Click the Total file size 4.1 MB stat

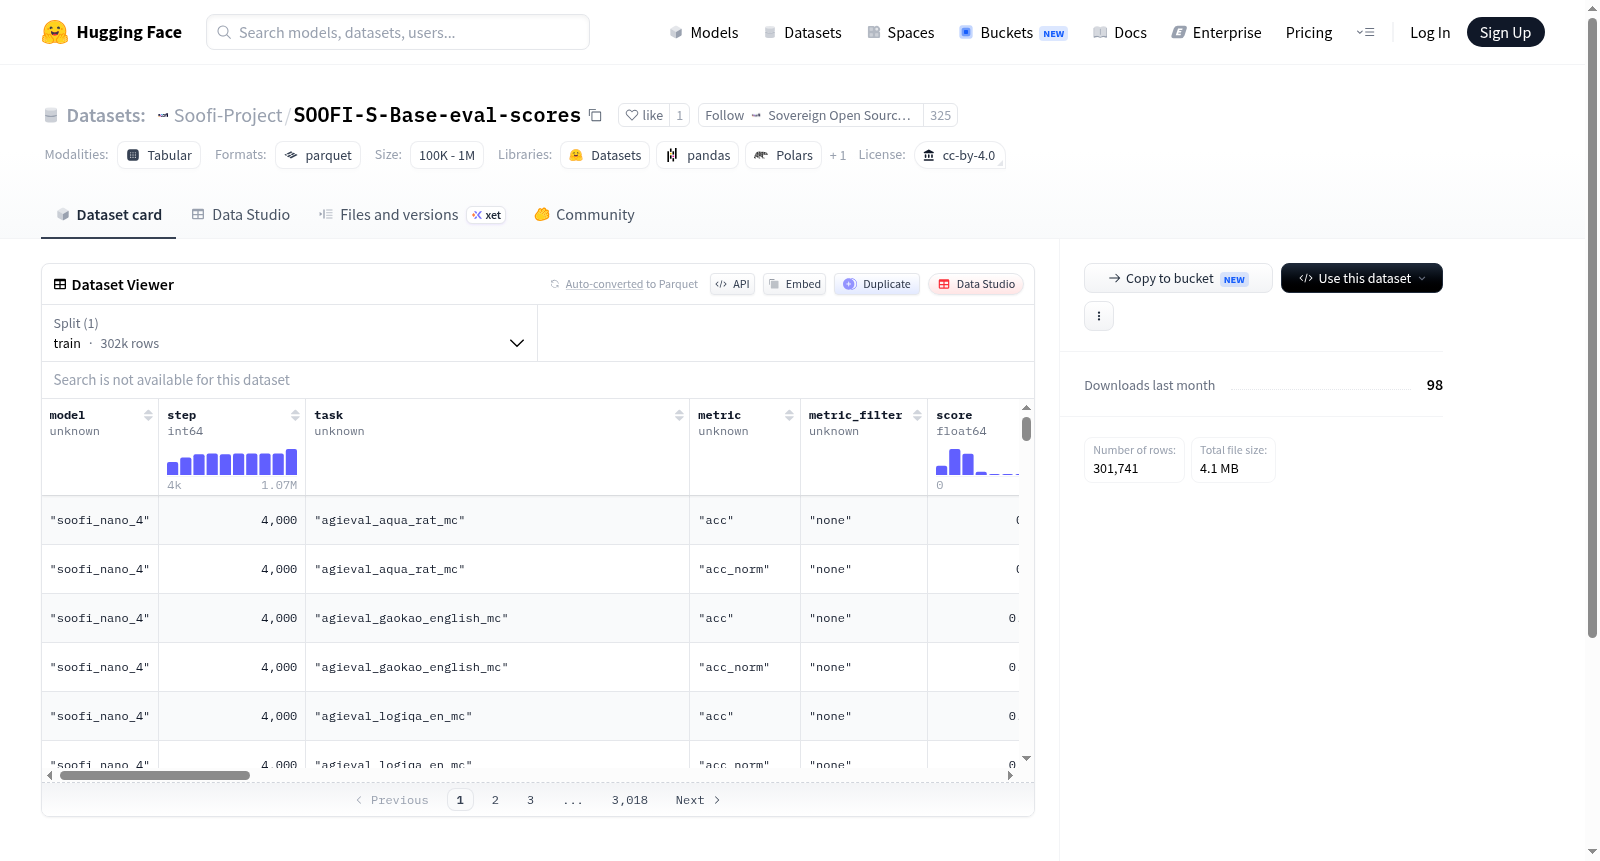[1233, 460]
